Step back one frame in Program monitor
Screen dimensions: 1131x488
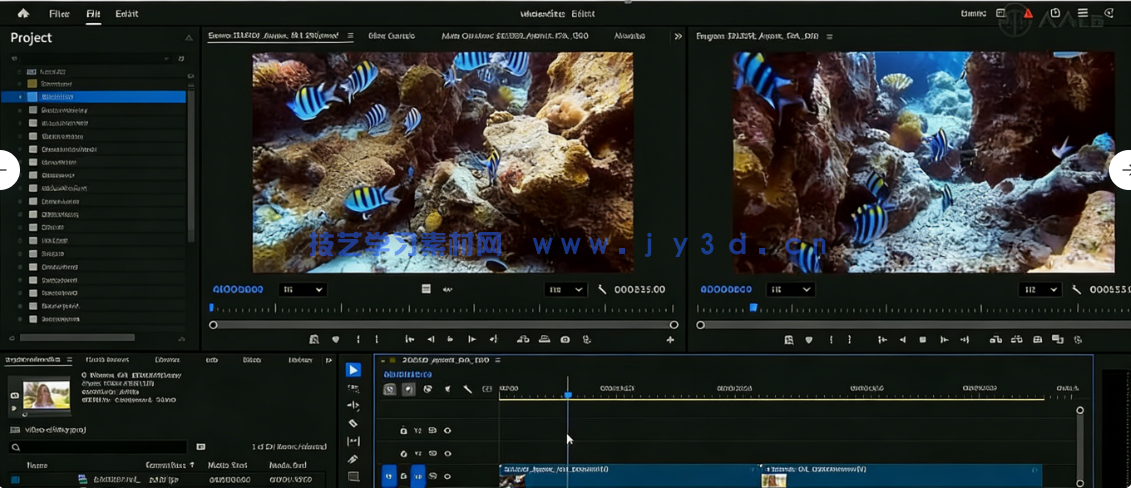coord(902,340)
